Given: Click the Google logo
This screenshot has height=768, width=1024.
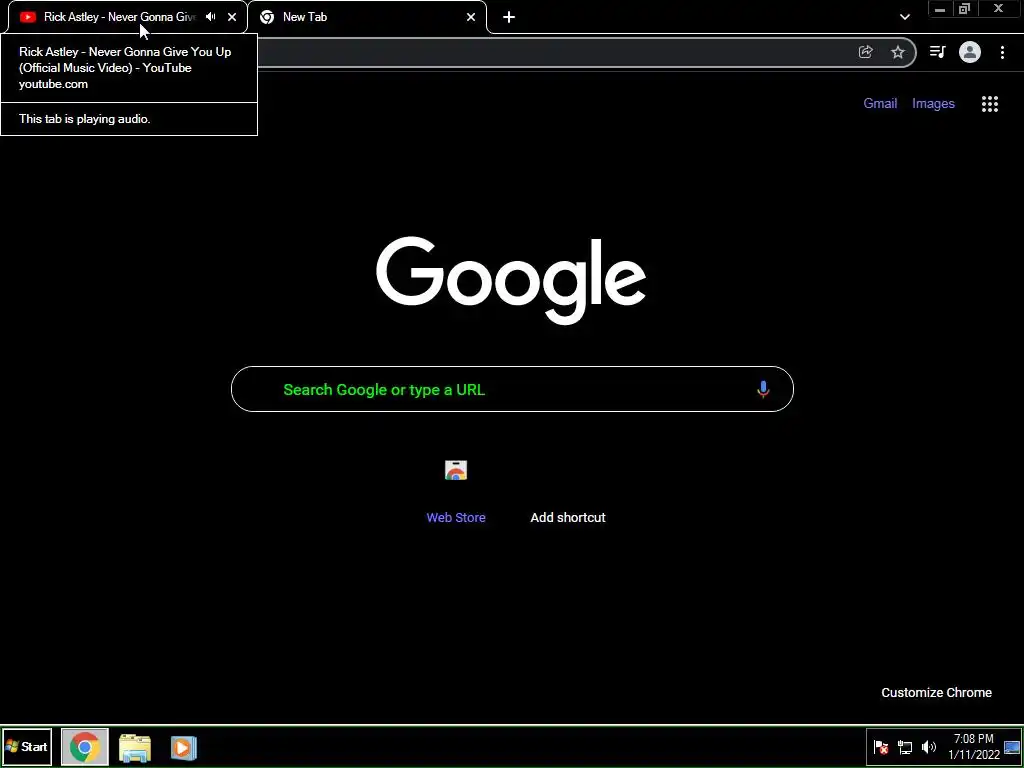Looking at the screenshot, I should [511, 281].
